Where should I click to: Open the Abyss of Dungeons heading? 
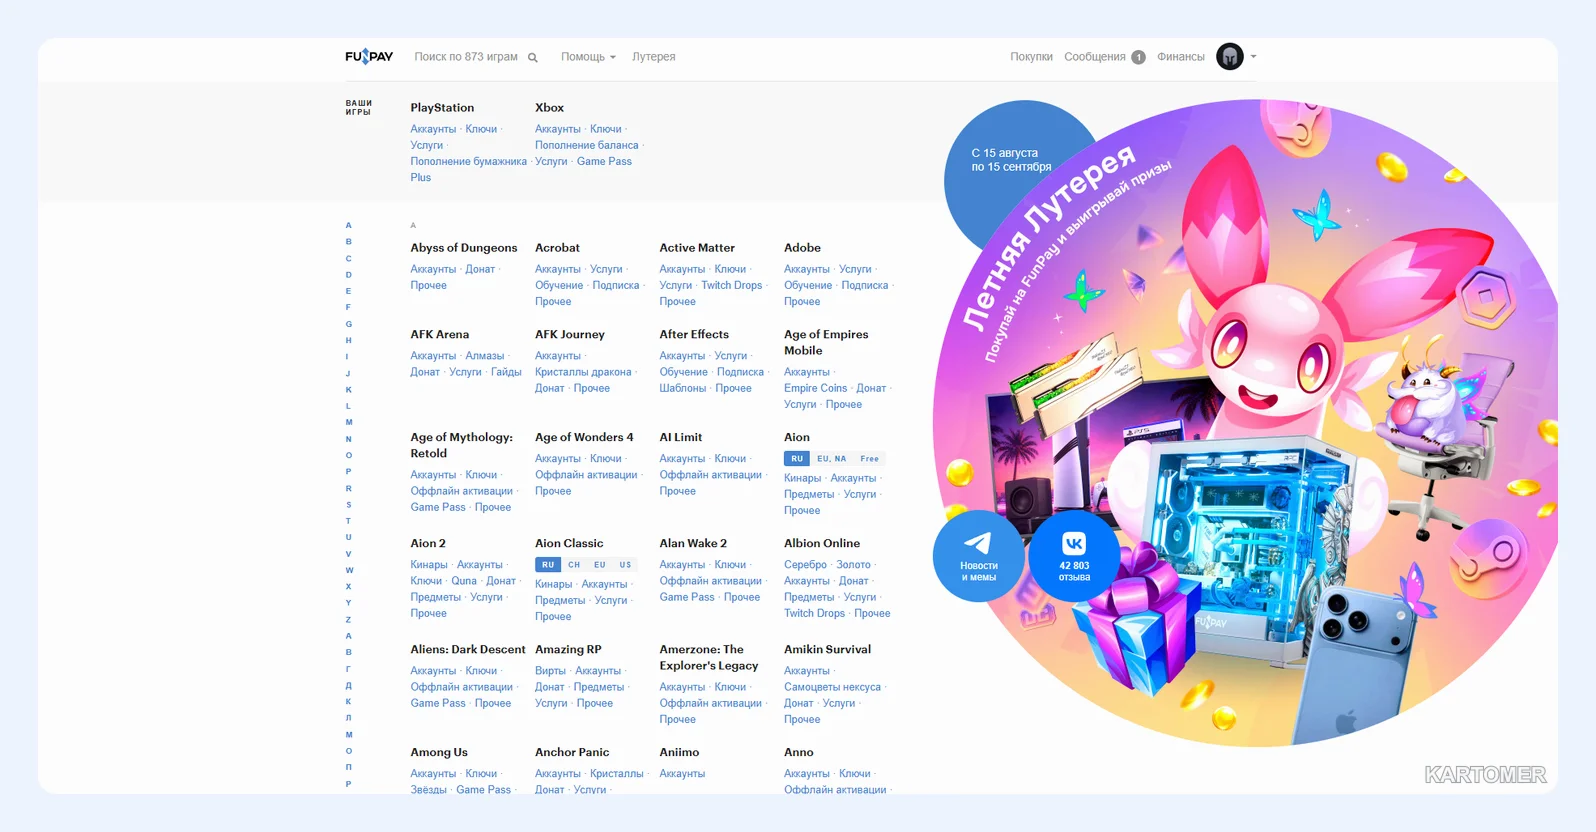(x=464, y=248)
